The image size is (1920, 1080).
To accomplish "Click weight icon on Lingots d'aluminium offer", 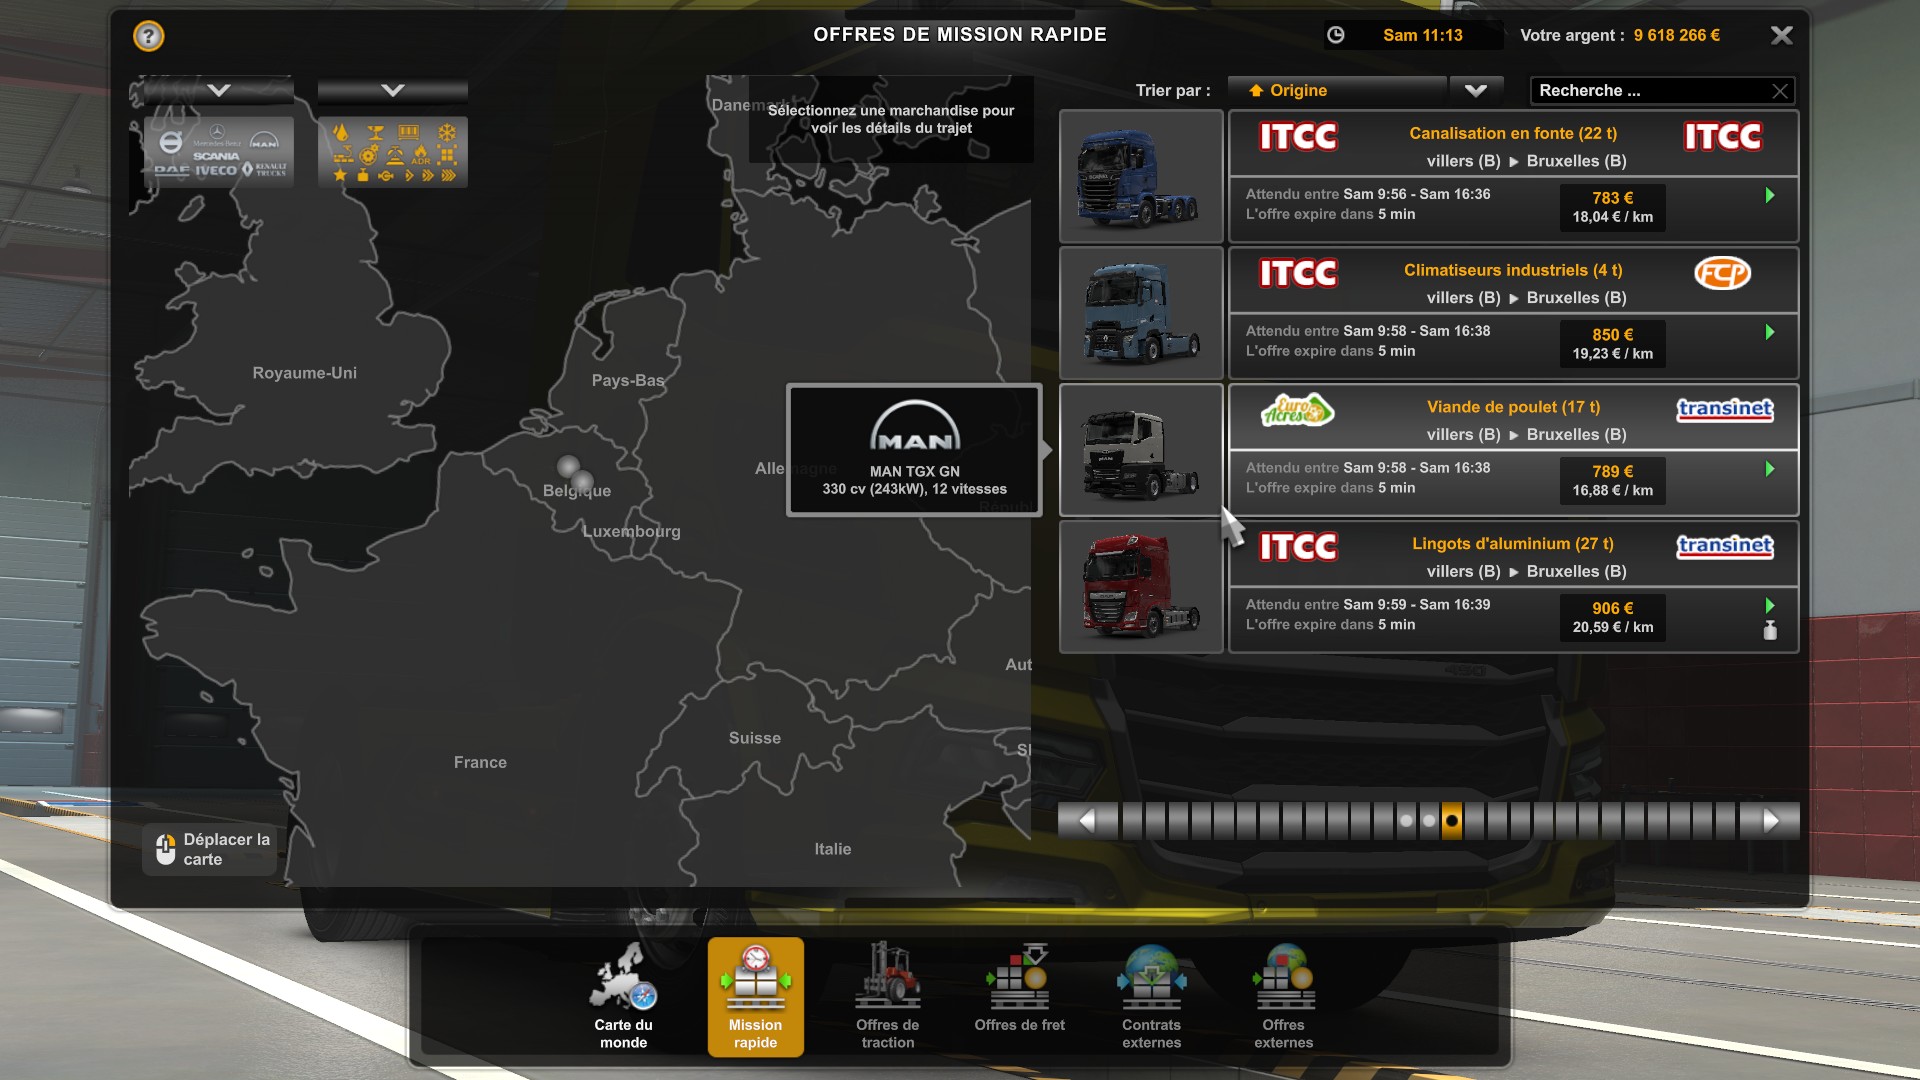I will [x=1769, y=630].
